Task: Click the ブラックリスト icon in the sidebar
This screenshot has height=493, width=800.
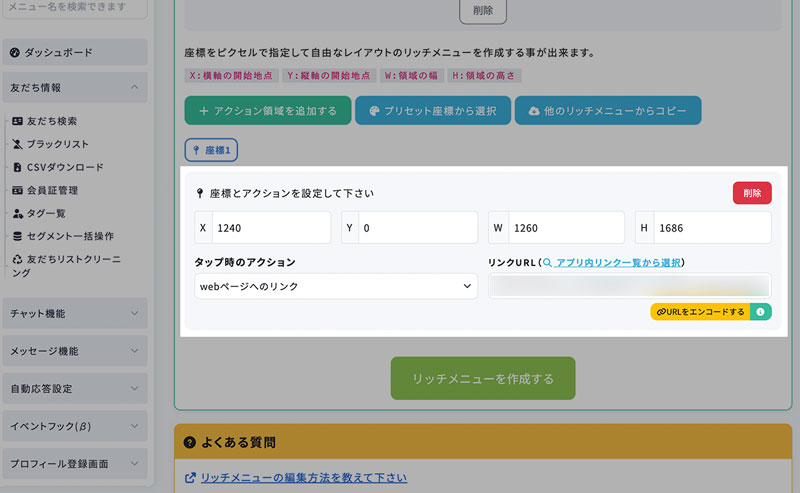Action: 17,144
